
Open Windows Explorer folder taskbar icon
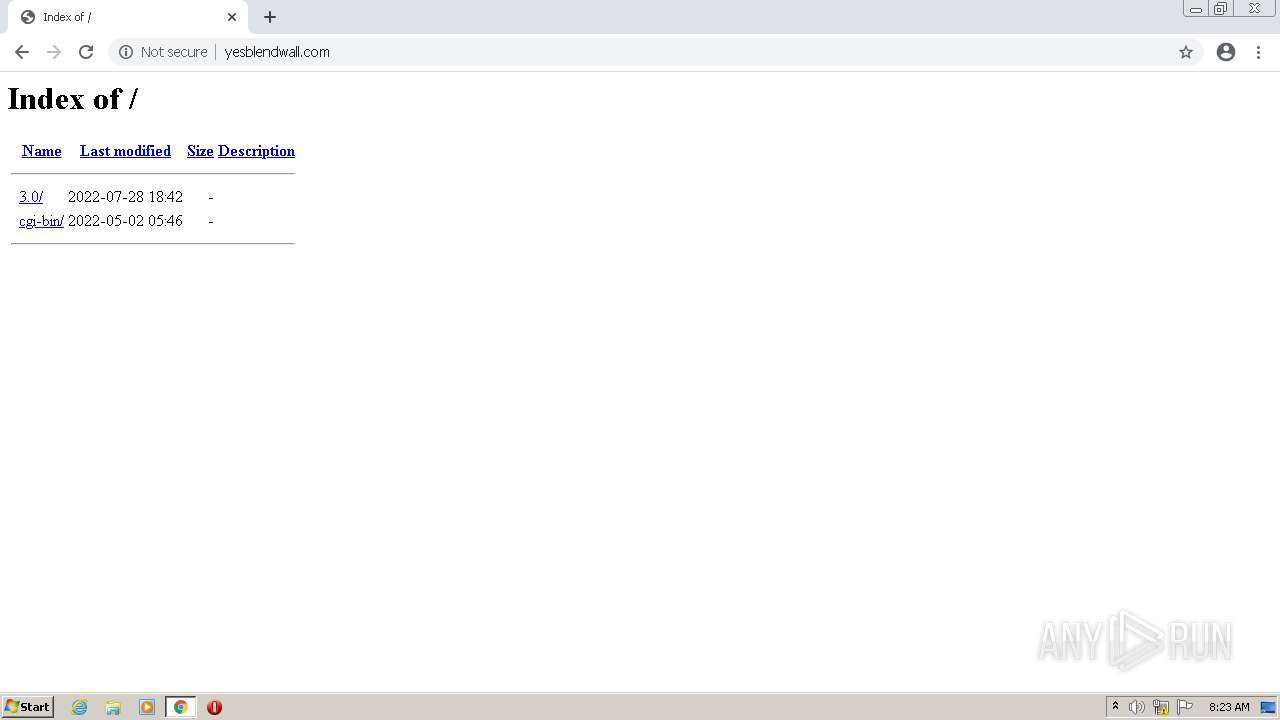[x=113, y=707]
